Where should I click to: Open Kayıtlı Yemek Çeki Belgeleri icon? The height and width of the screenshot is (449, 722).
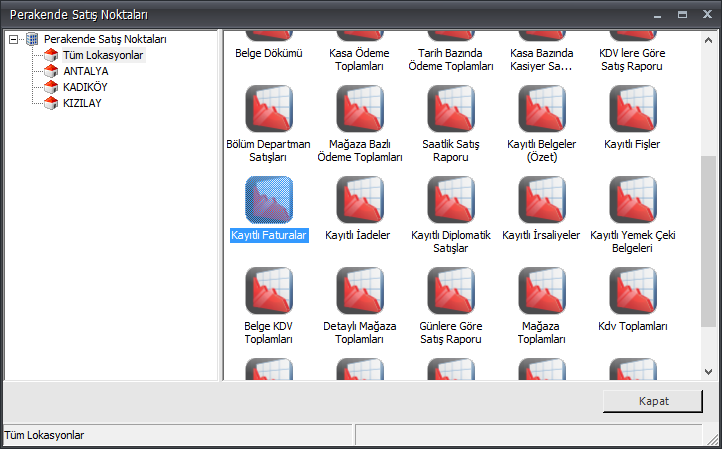tap(633, 200)
